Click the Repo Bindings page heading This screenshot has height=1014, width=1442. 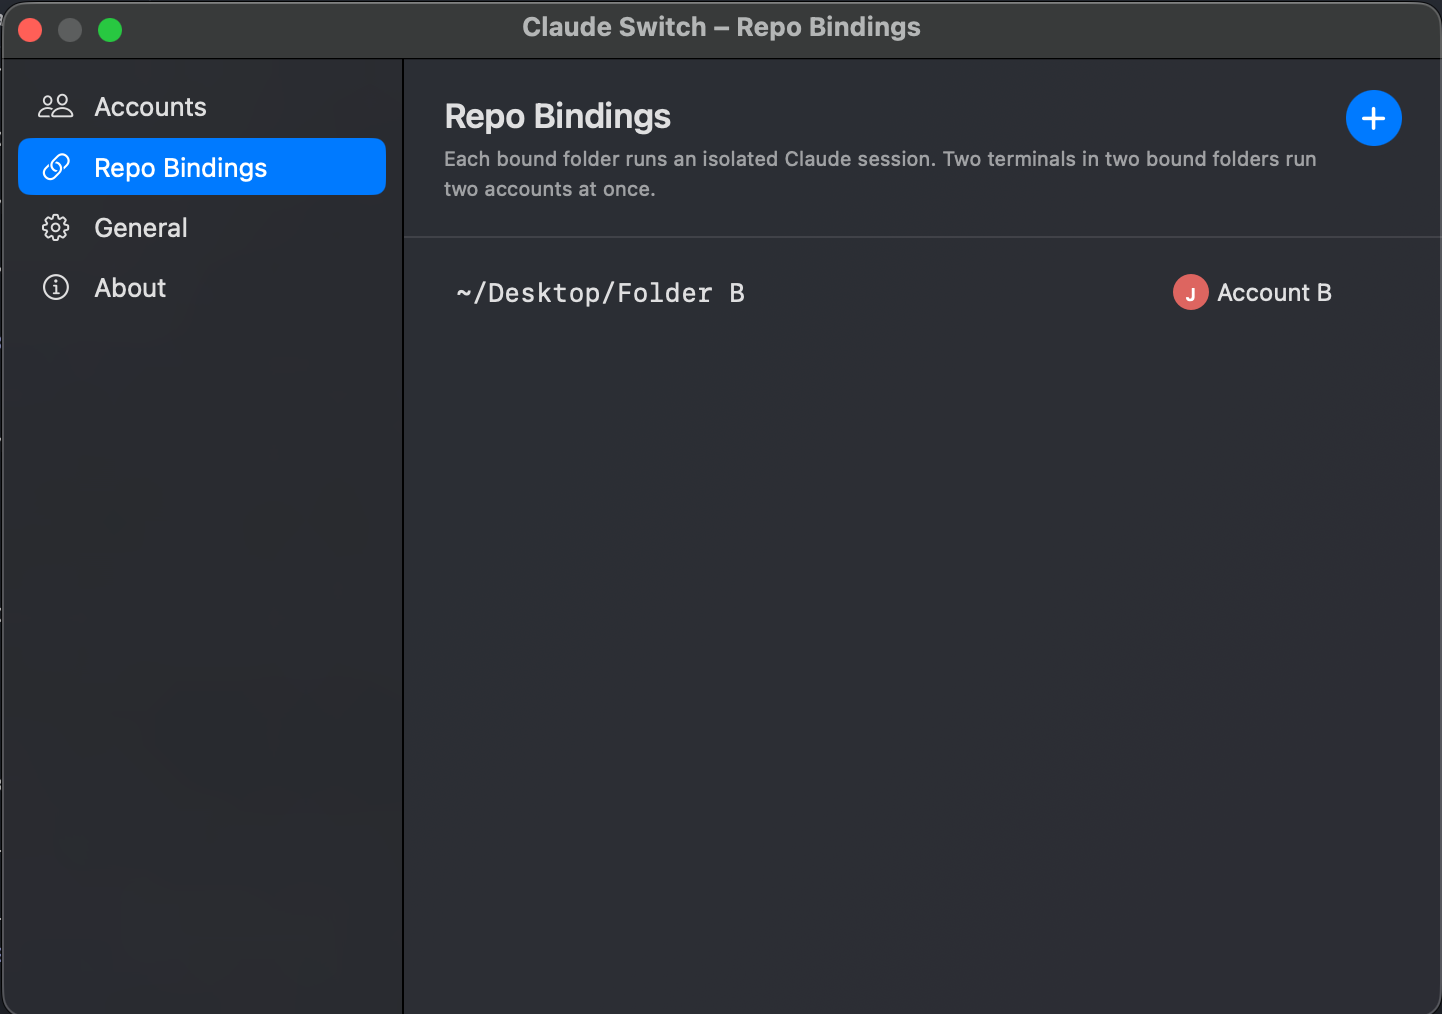tap(558, 117)
